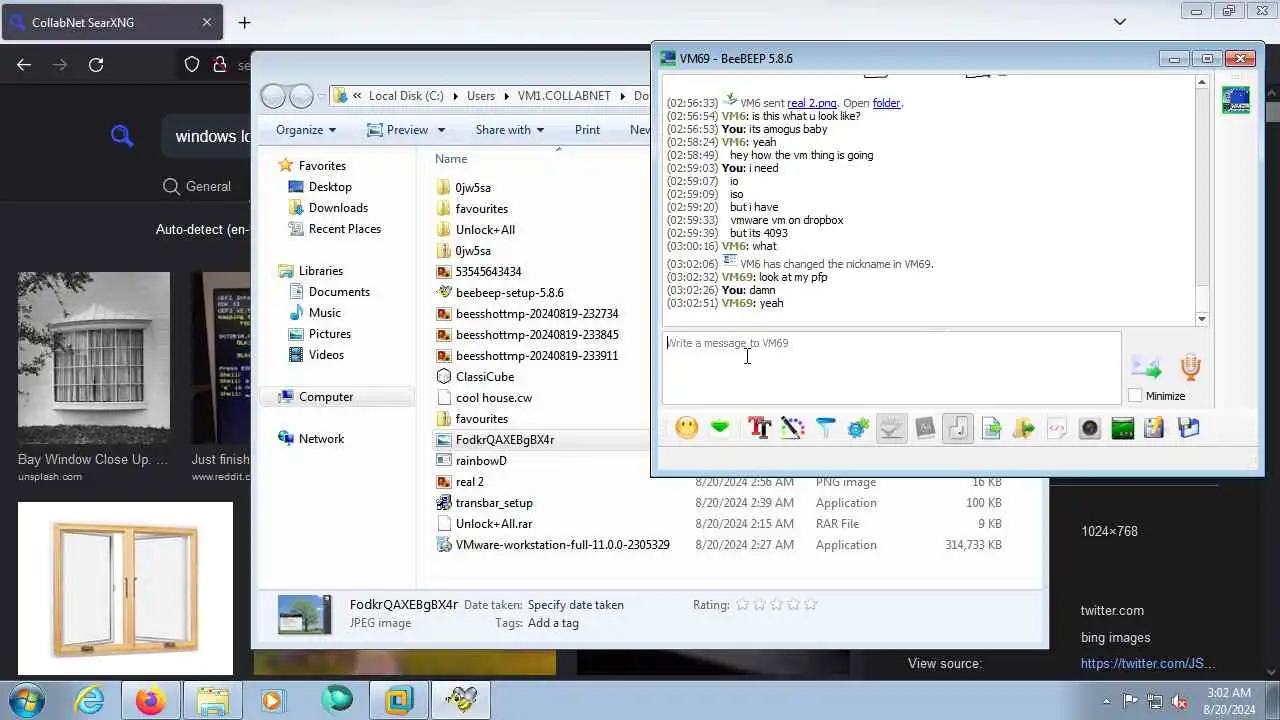1280x720 pixels.
Task: Click the Preview button in Explorer toolbar
Action: click(x=398, y=129)
